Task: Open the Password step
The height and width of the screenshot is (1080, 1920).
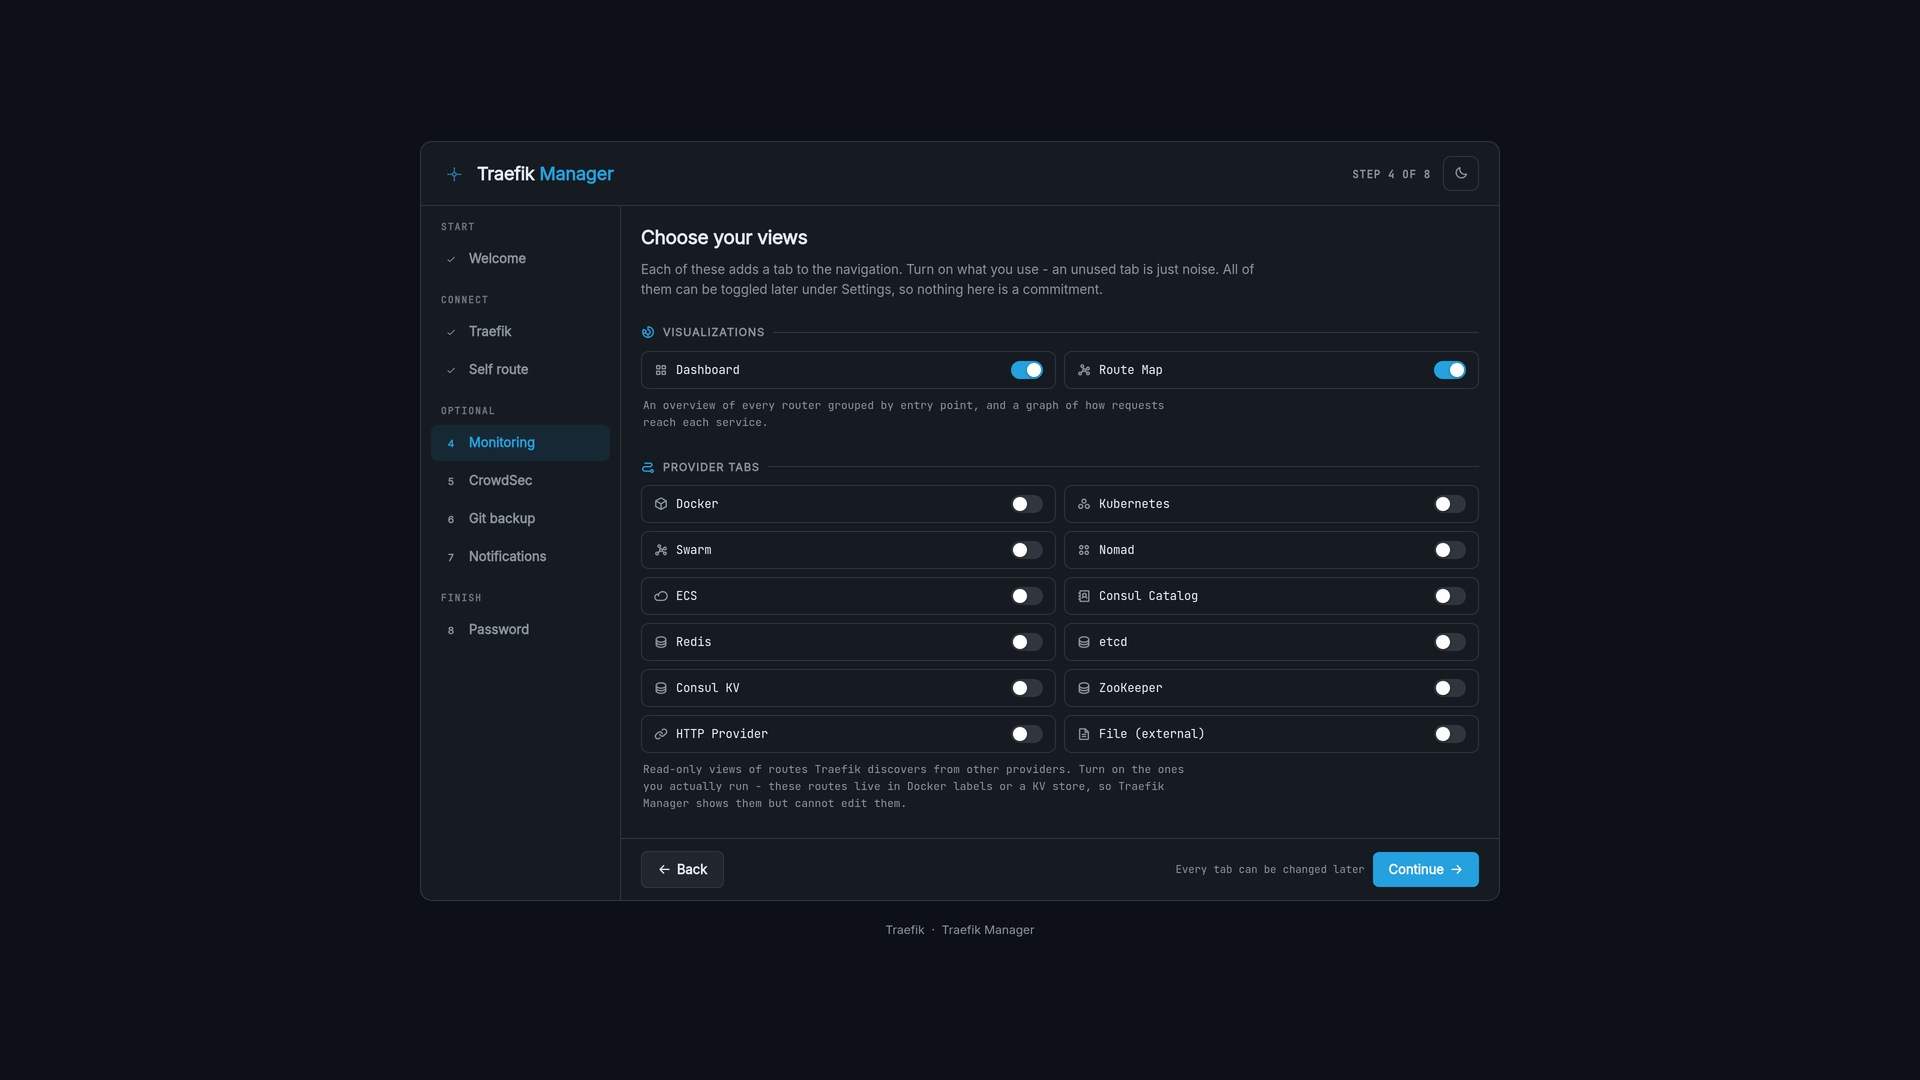Action: [520, 630]
